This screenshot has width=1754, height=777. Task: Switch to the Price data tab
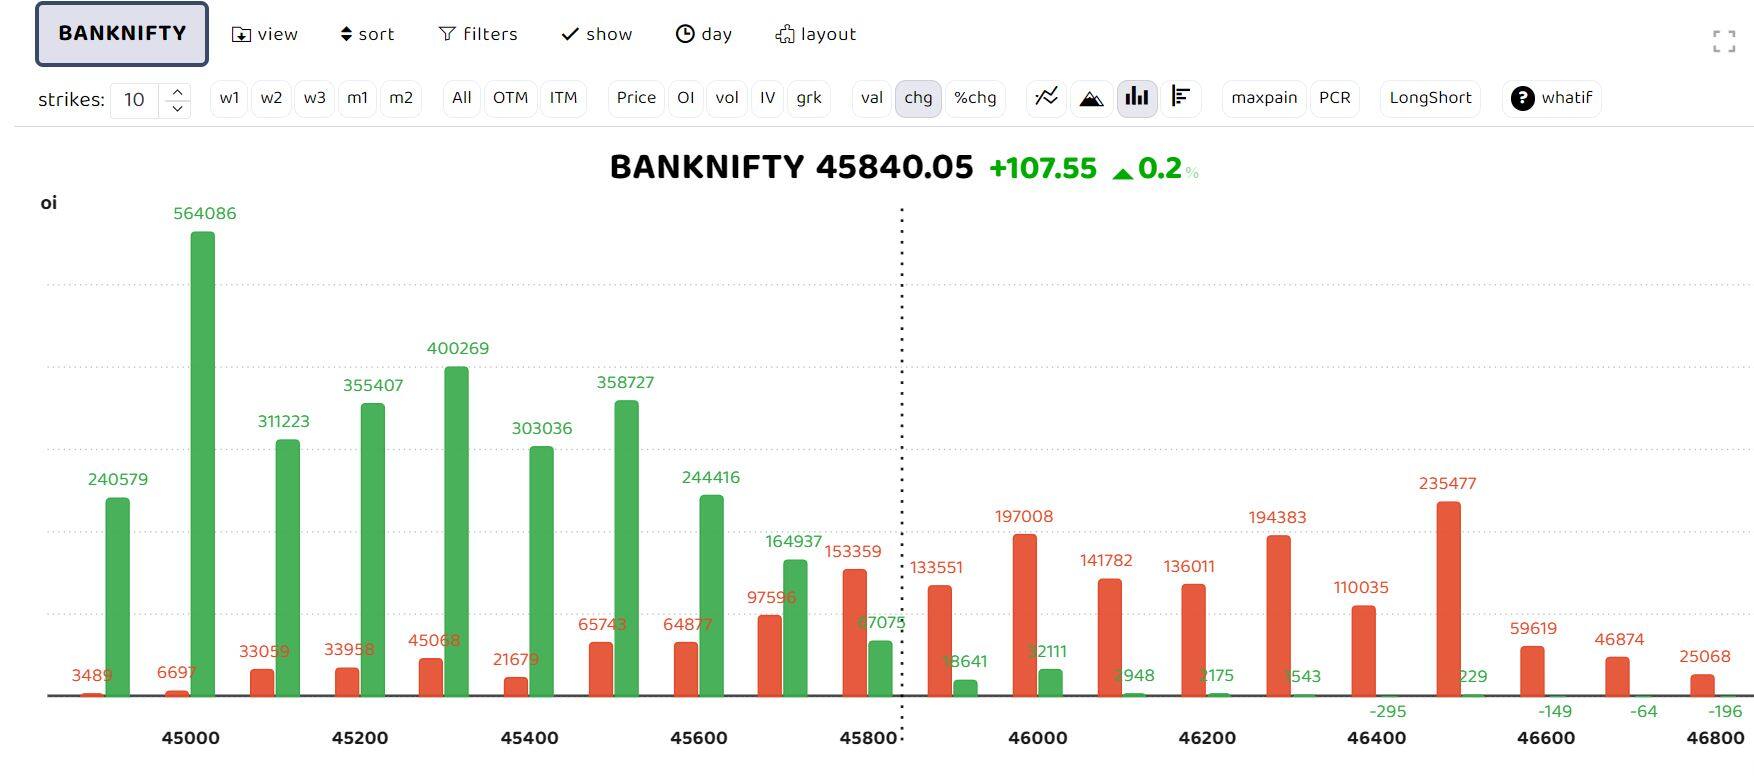coord(636,98)
